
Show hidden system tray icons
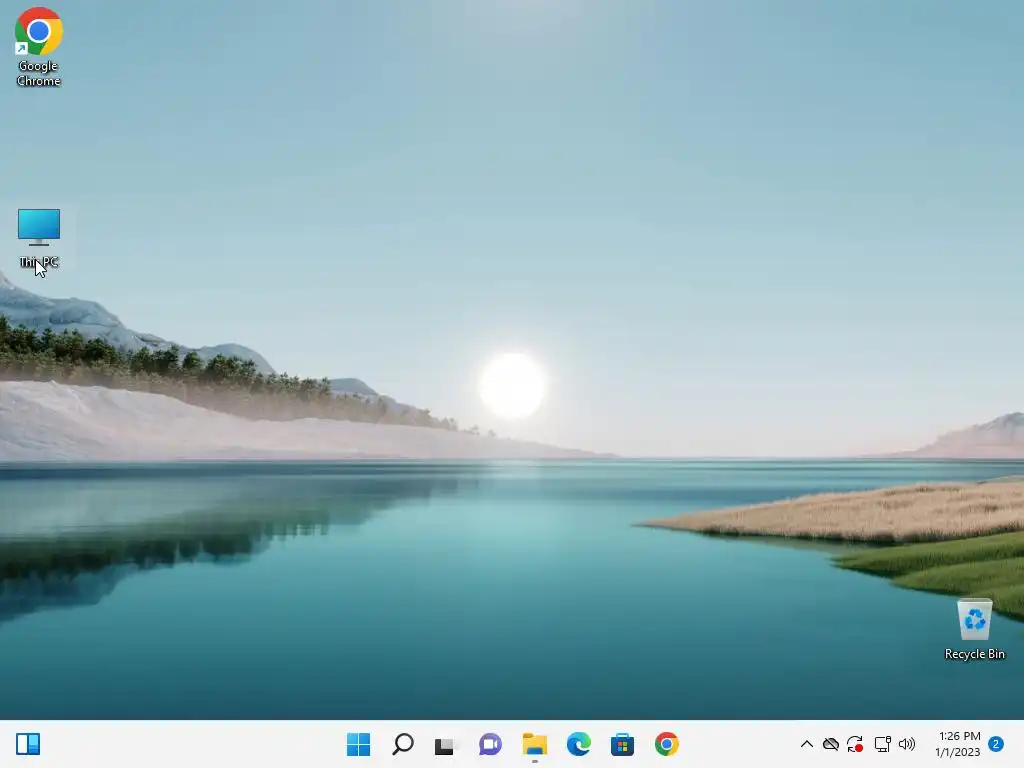click(x=807, y=744)
